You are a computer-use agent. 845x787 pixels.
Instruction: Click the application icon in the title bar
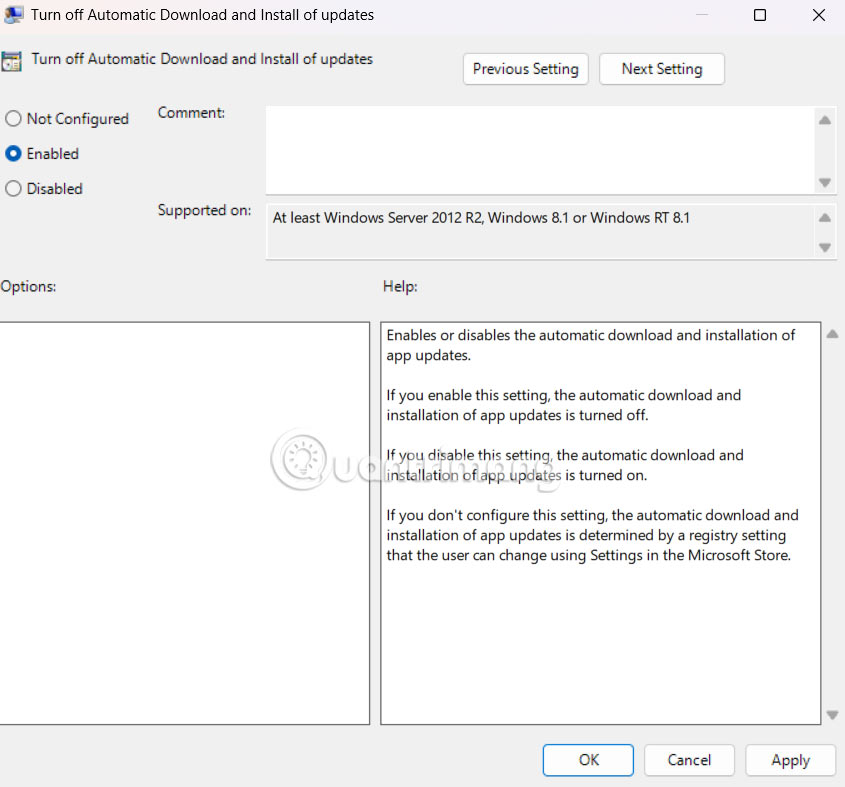pos(14,14)
